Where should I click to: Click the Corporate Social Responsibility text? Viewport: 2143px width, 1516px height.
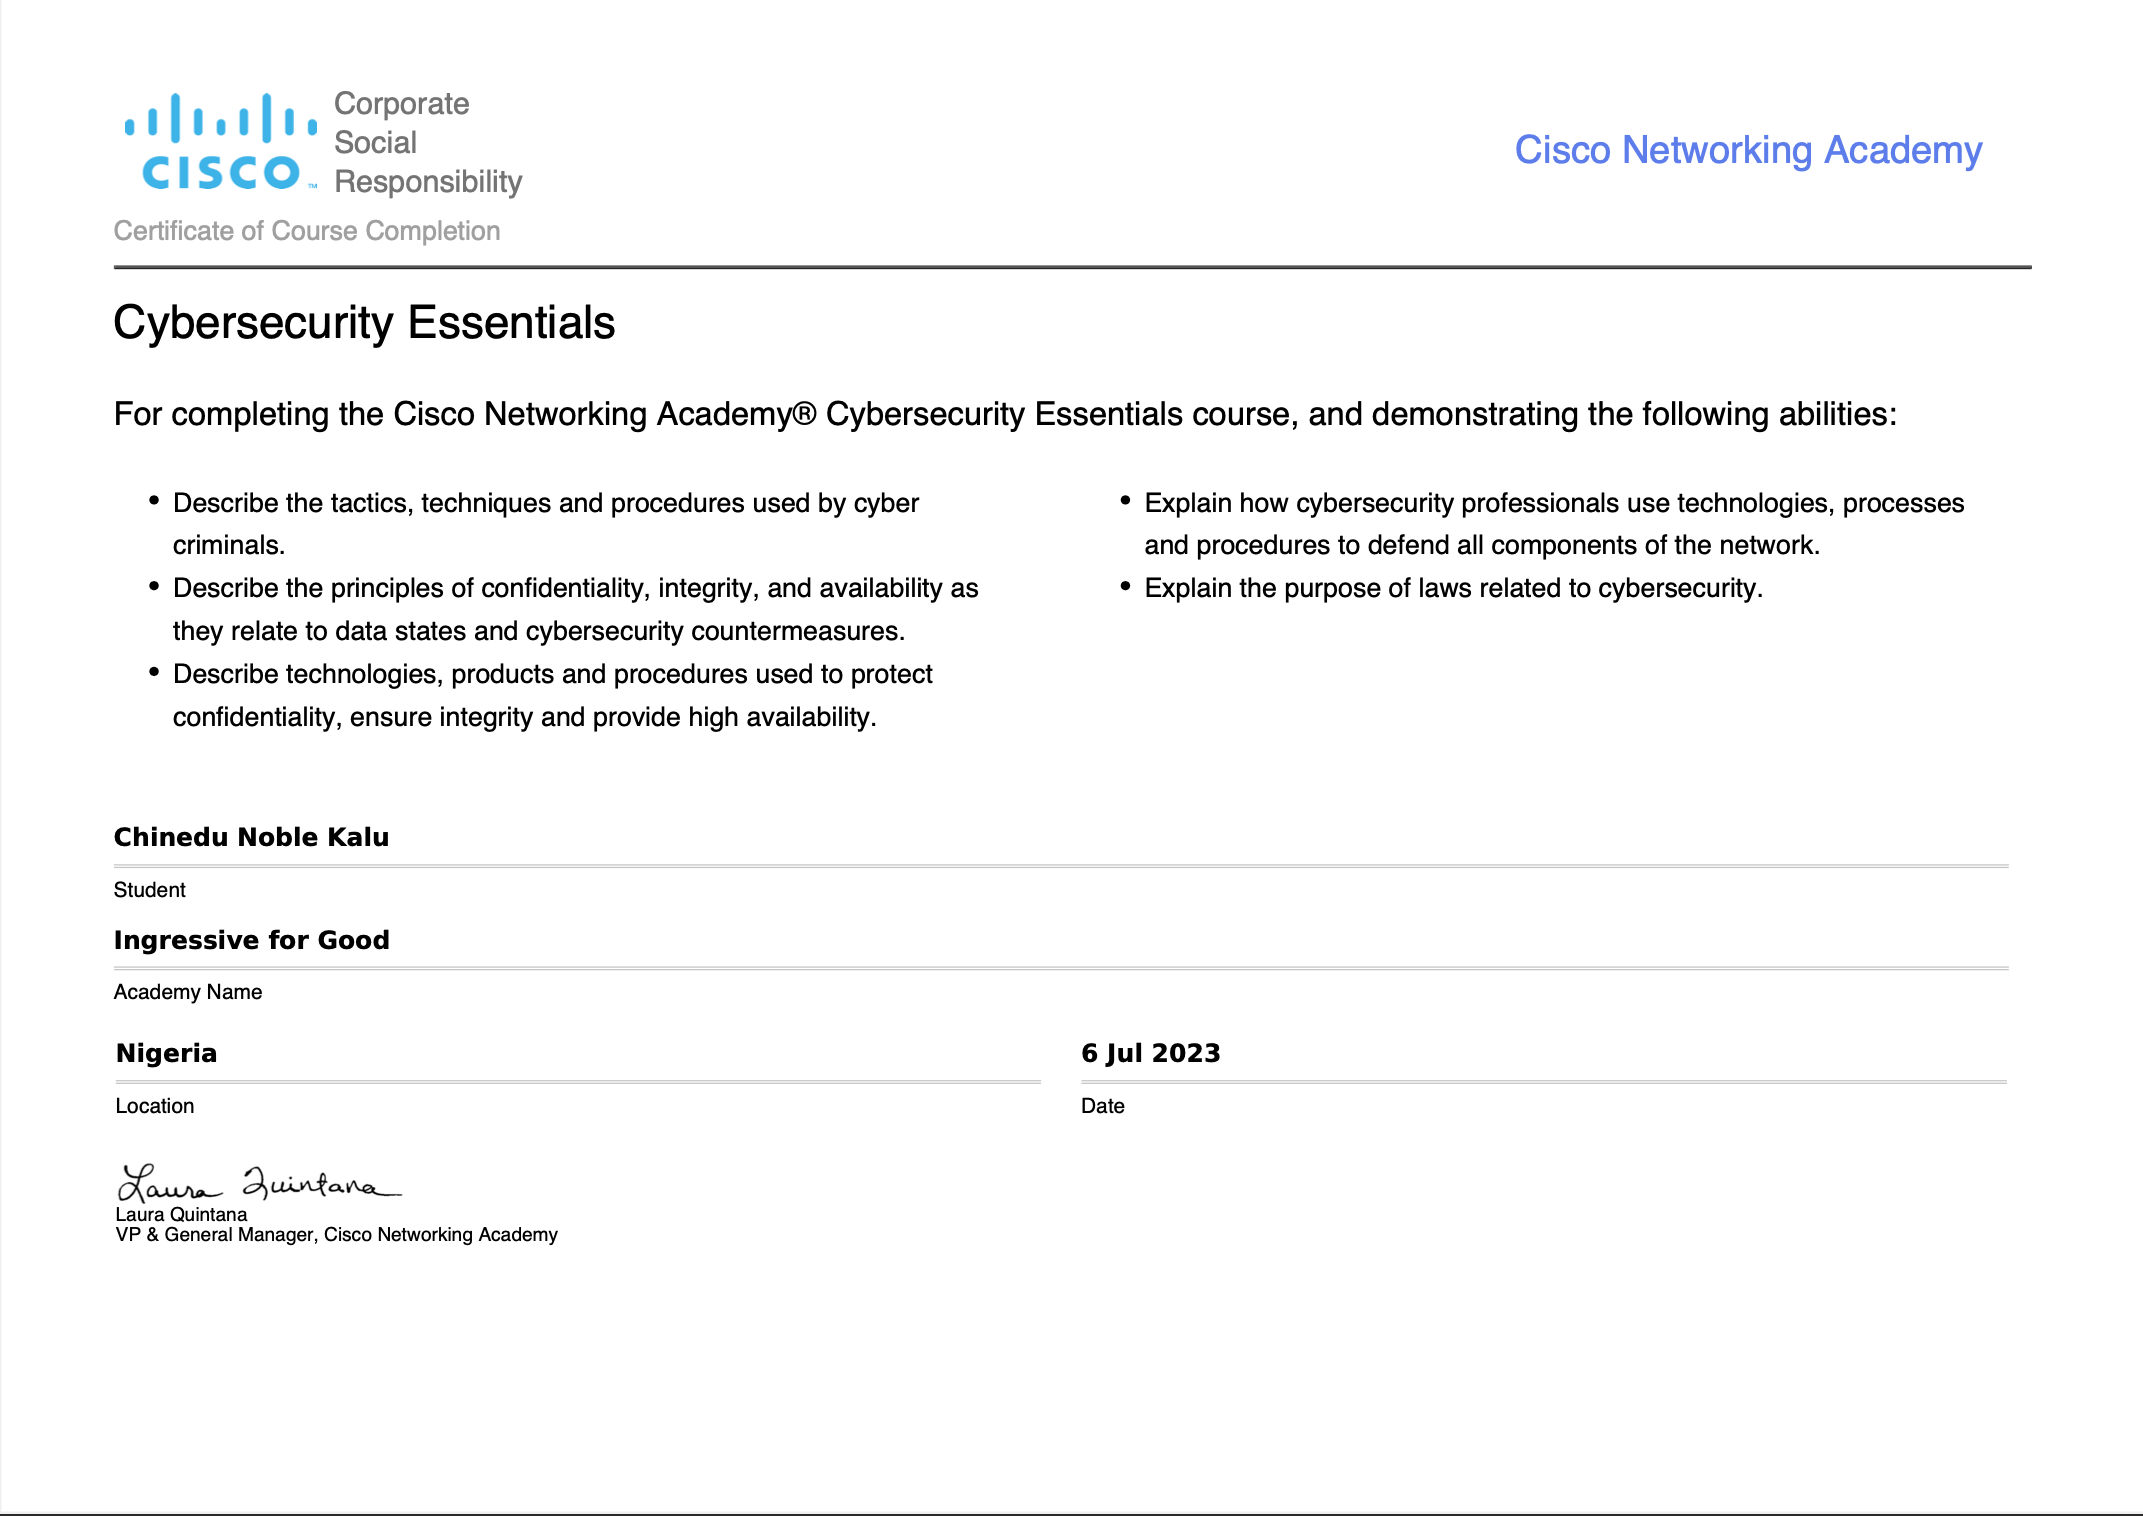coord(427,143)
